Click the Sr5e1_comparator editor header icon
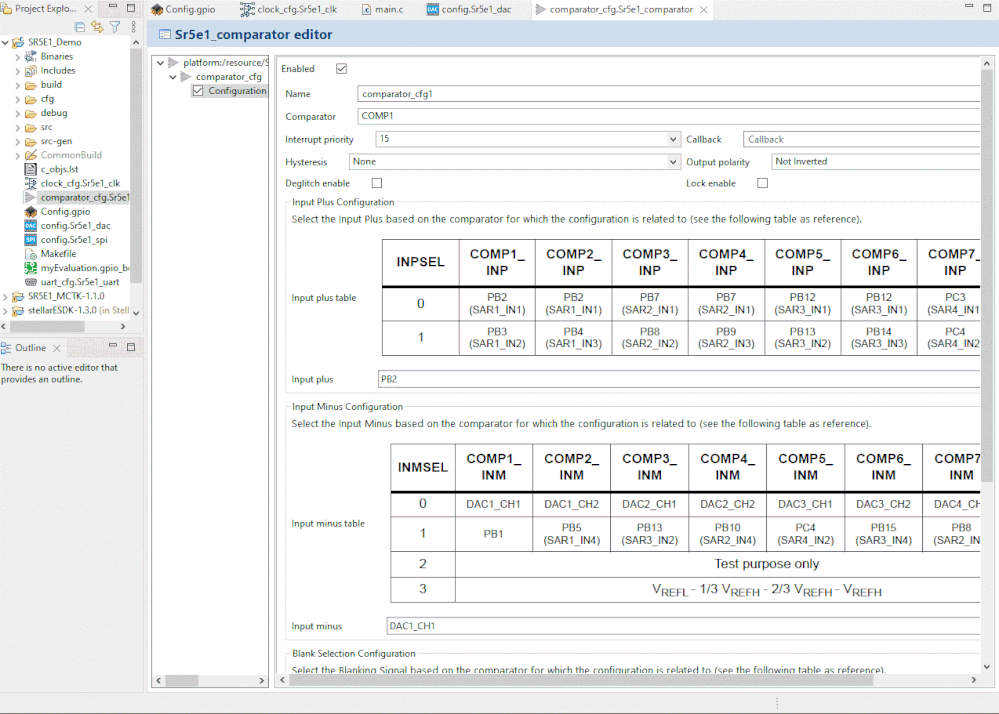 (165, 34)
